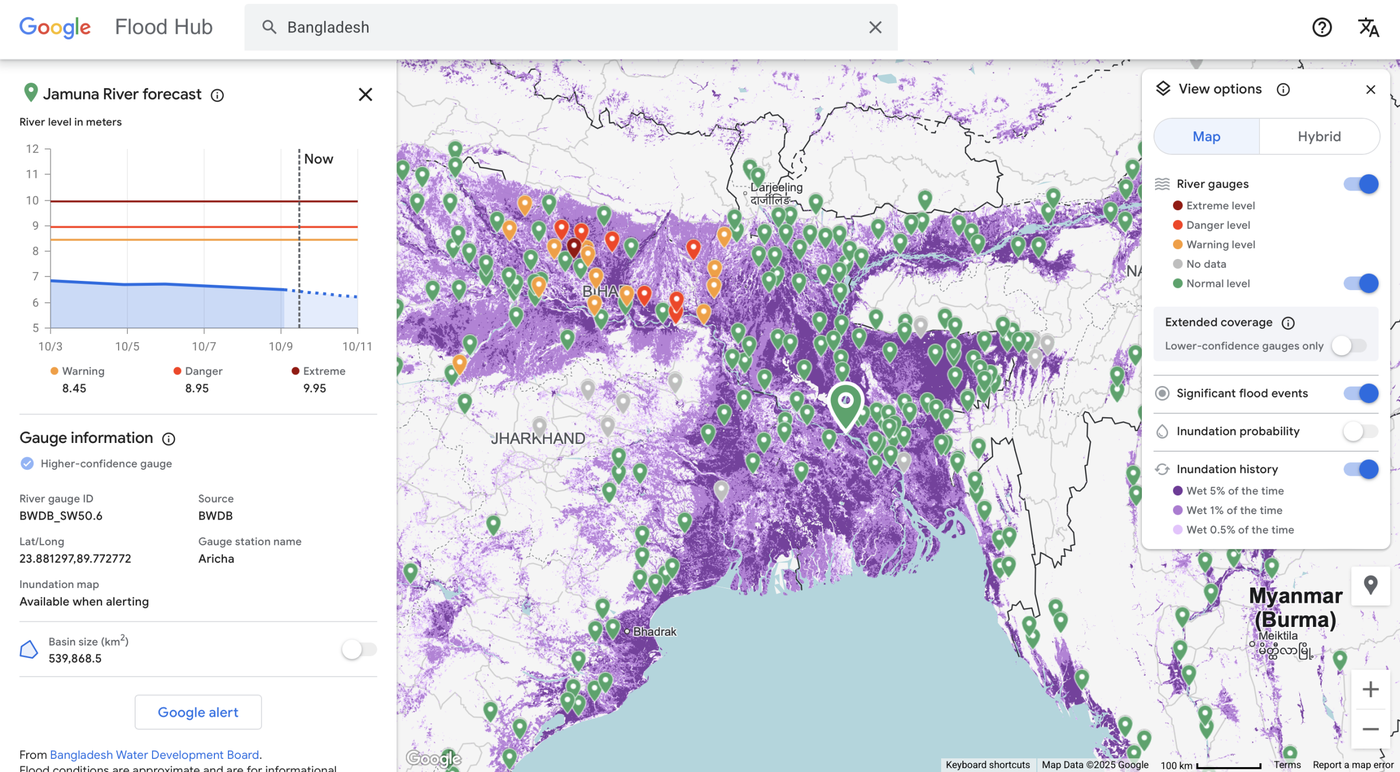This screenshot has height=772, width=1400.
Task: Zoom in on the map
Action: [x=1370, y=689]
